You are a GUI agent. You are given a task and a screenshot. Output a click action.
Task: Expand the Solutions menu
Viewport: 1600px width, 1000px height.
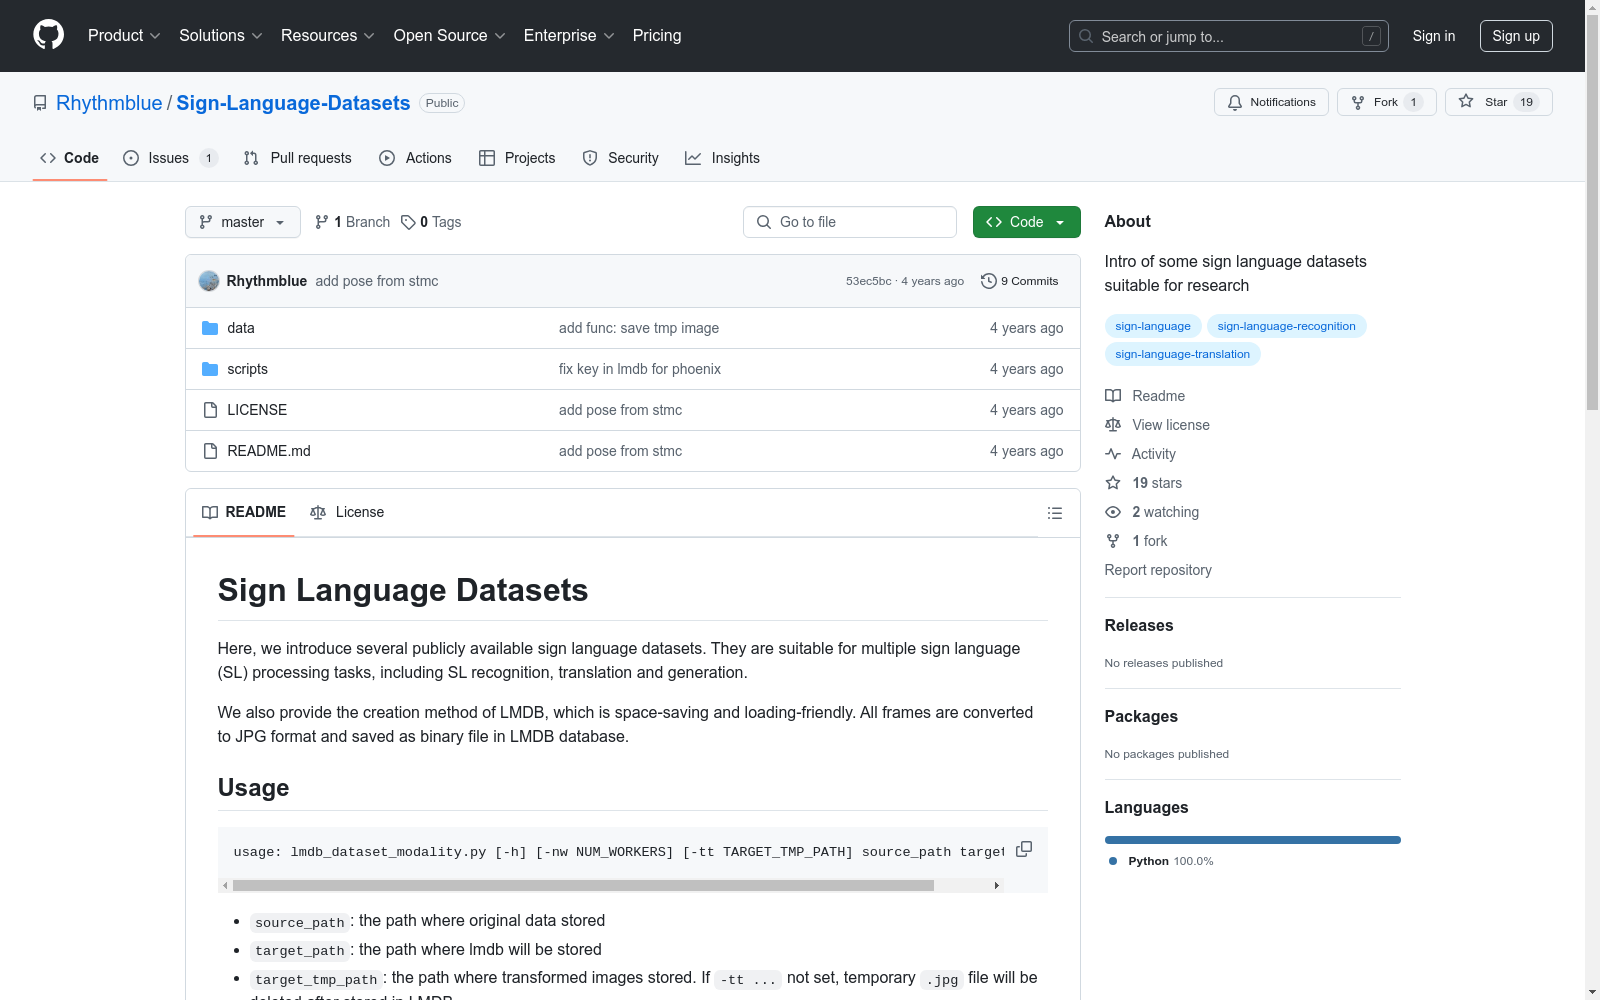coord(221,35)
